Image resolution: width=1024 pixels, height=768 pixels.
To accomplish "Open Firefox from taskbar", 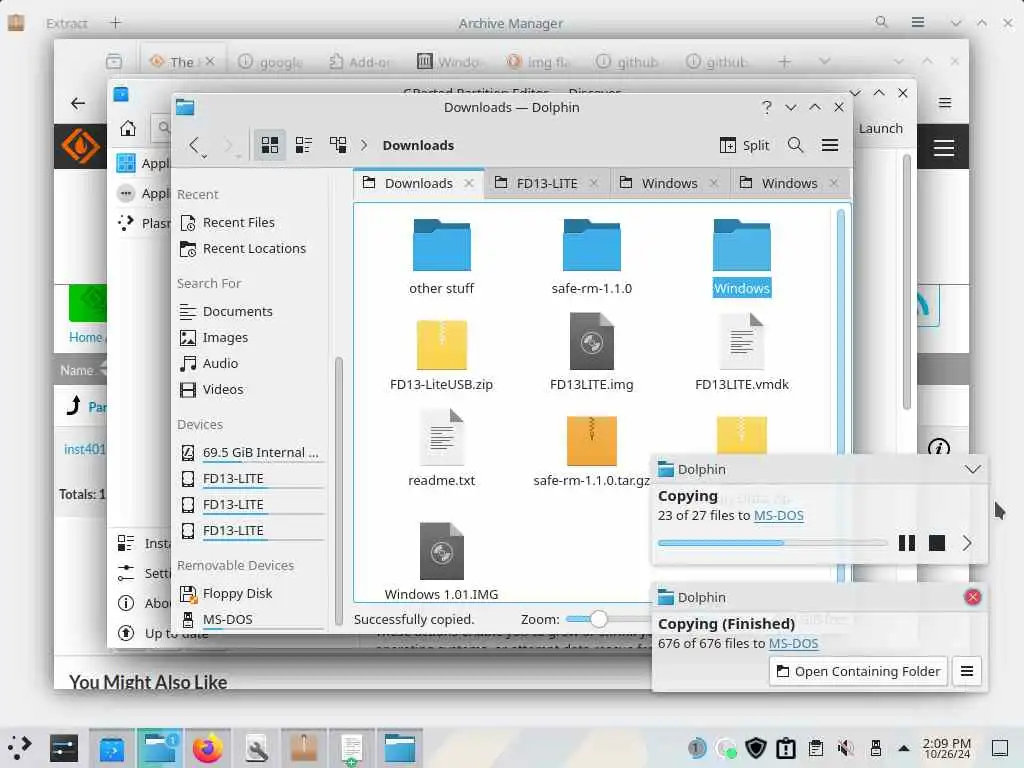I will (208, 748).
